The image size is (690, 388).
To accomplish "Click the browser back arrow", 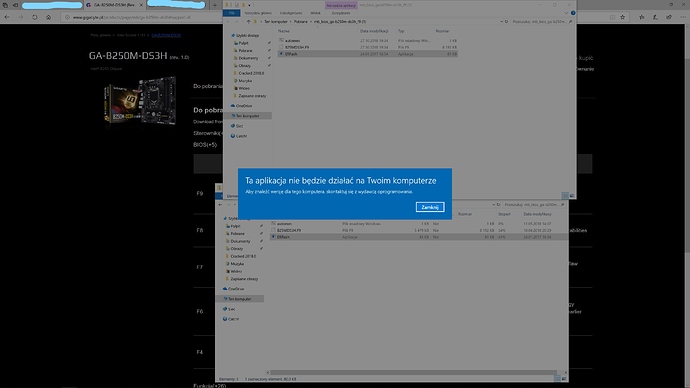I will tap(7, 17).
